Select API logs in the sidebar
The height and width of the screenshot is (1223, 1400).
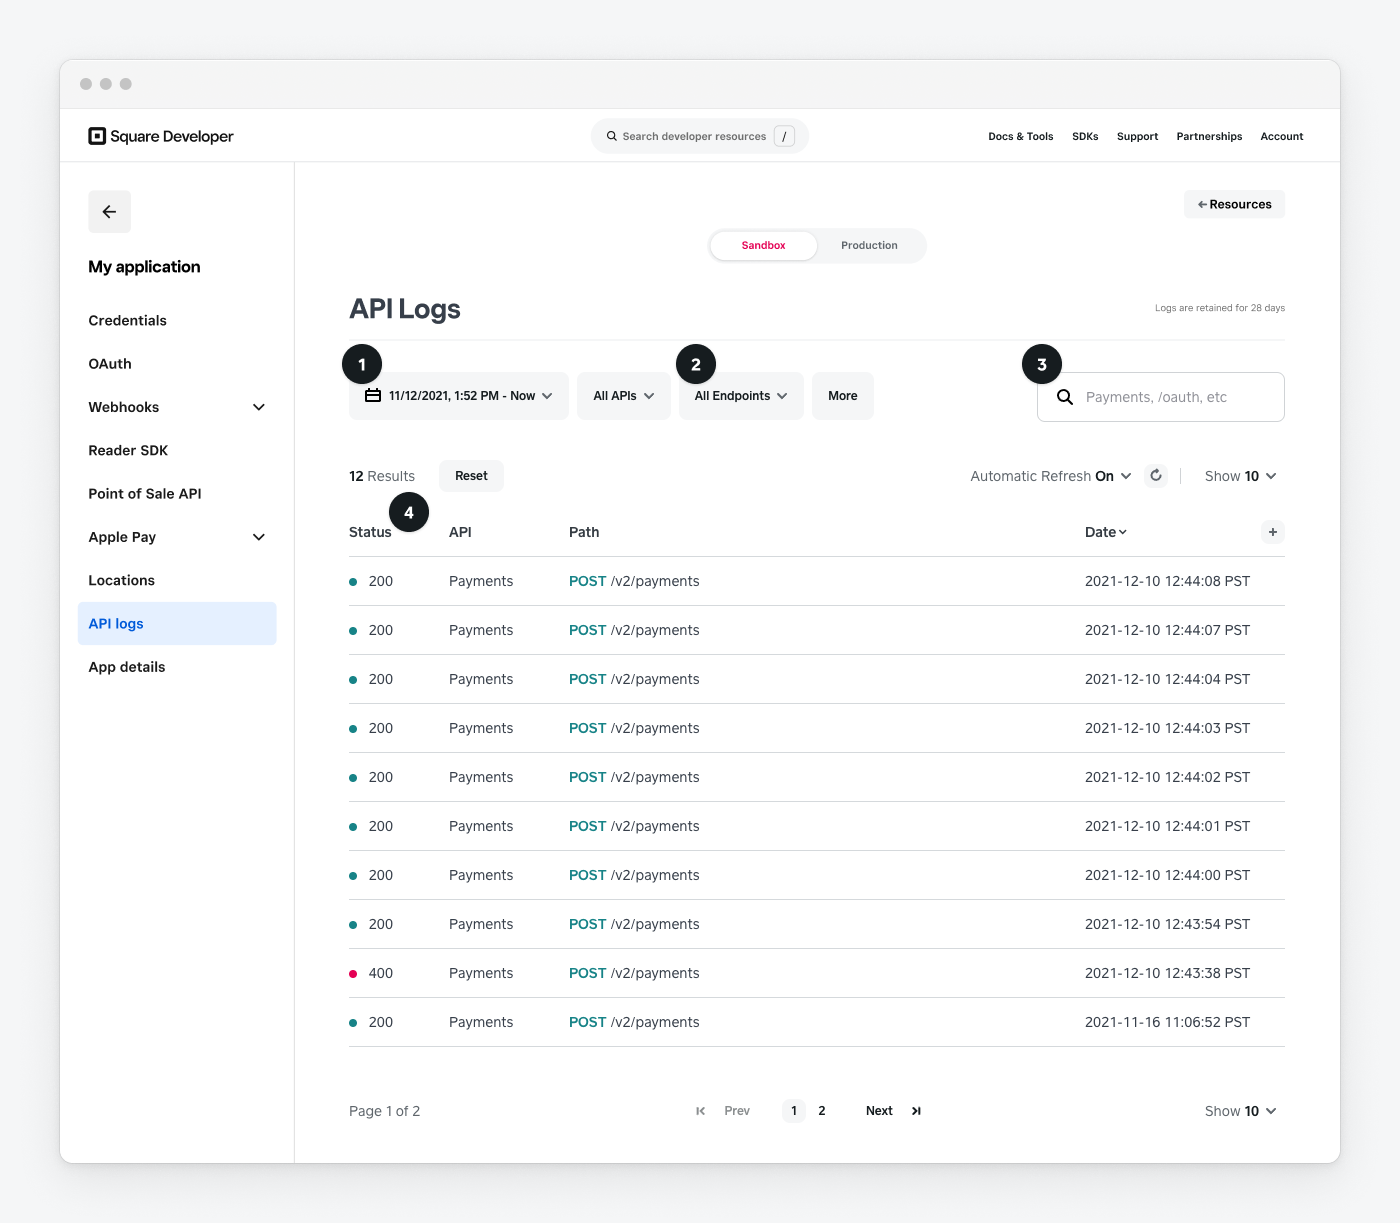point(177,623)
